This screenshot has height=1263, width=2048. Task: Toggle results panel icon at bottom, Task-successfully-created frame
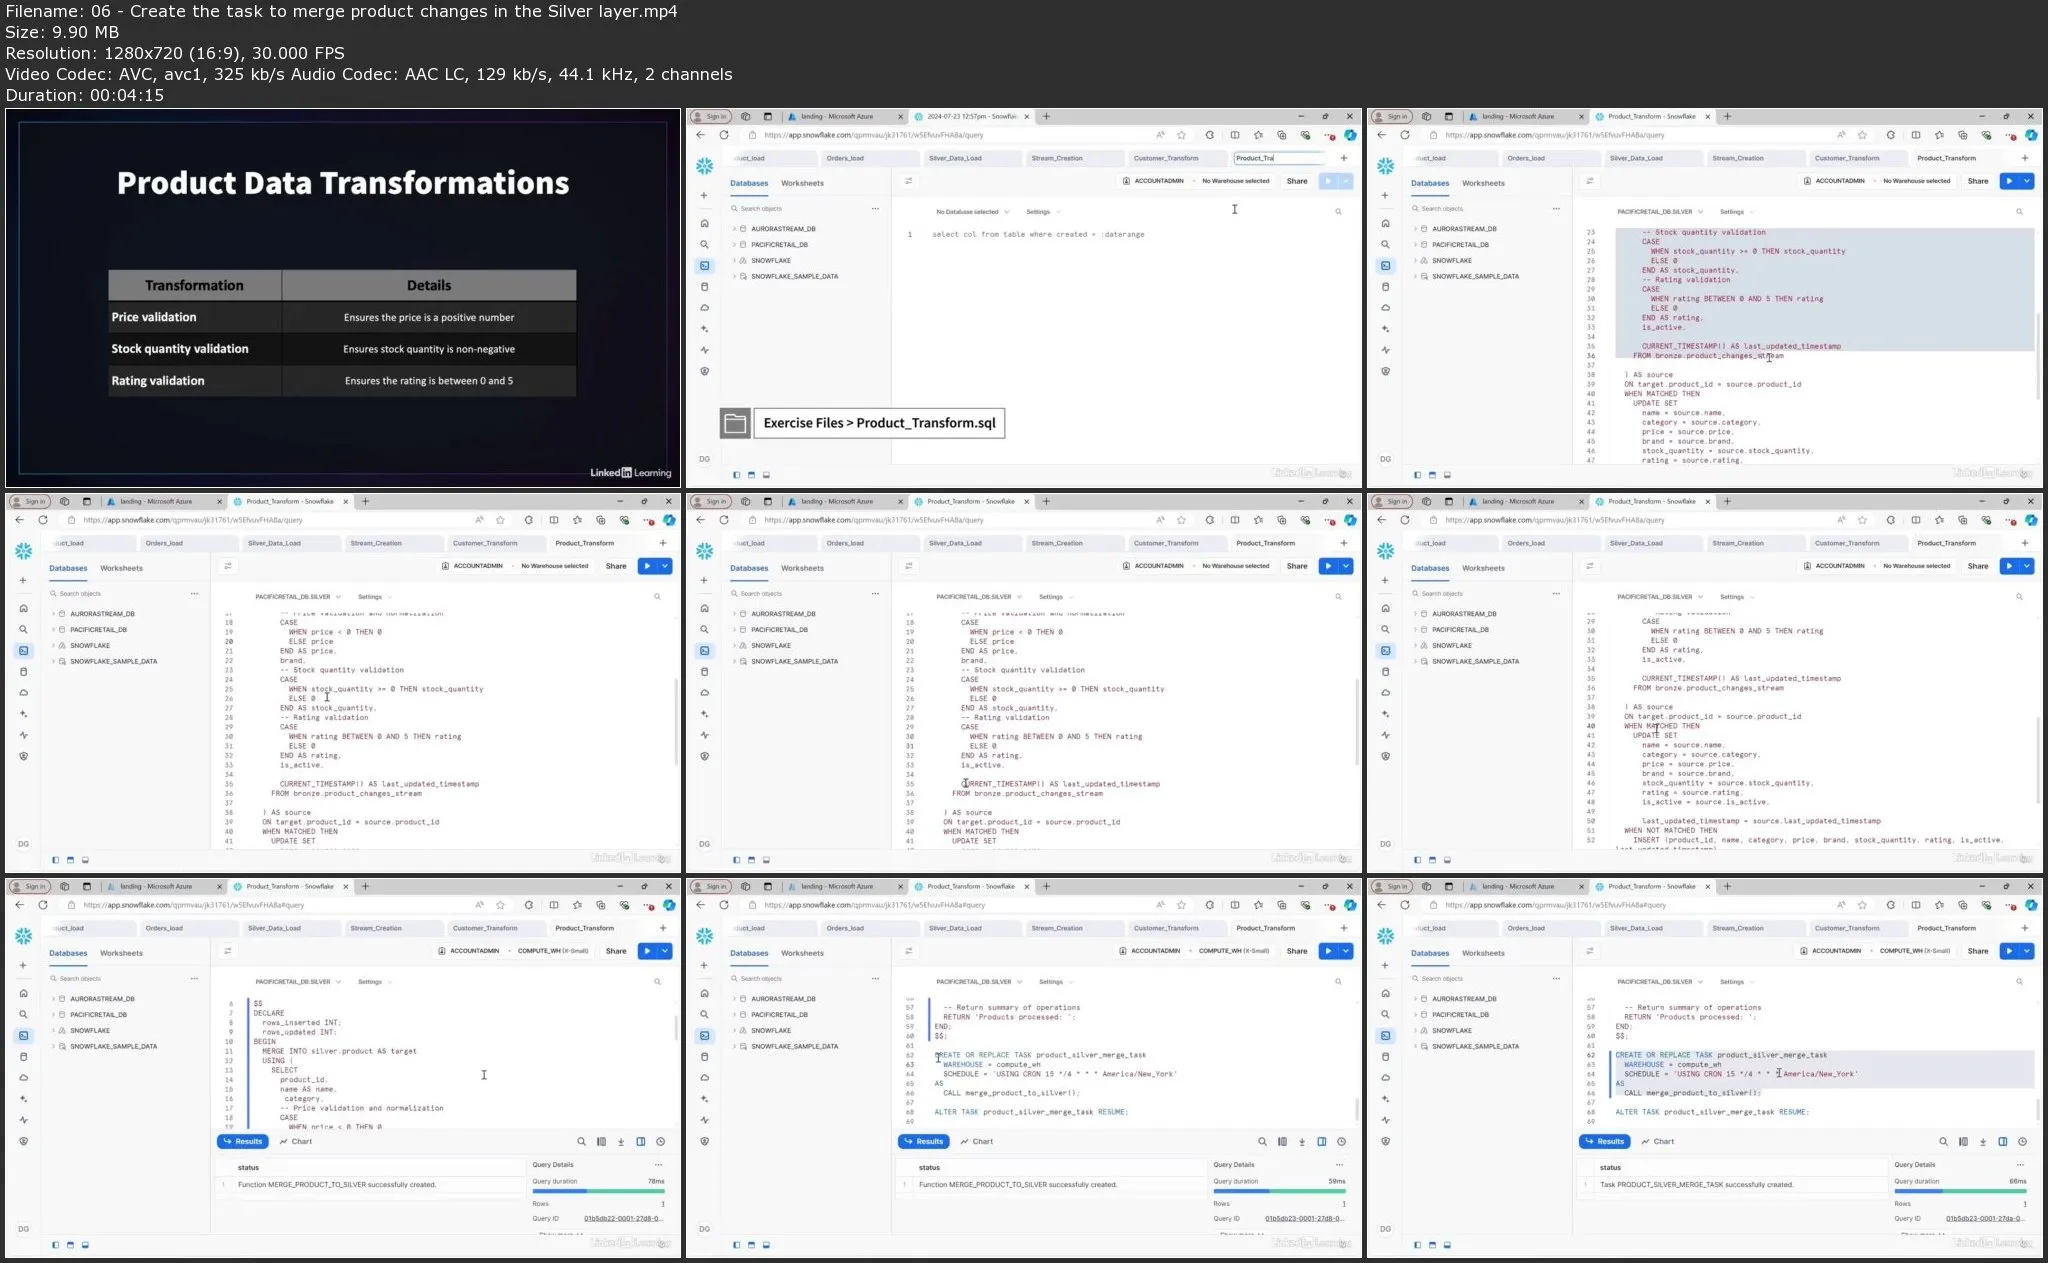coord(1447,1245)
